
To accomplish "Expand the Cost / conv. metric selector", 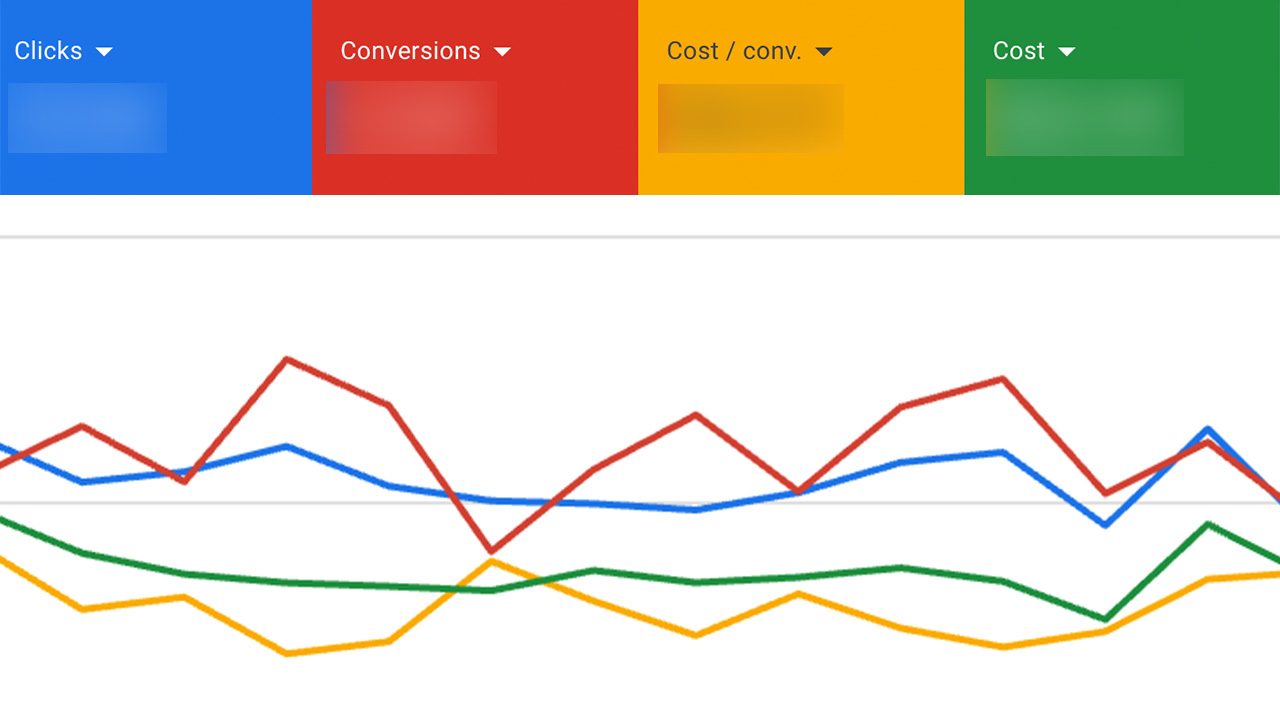I will coord(824,51).
